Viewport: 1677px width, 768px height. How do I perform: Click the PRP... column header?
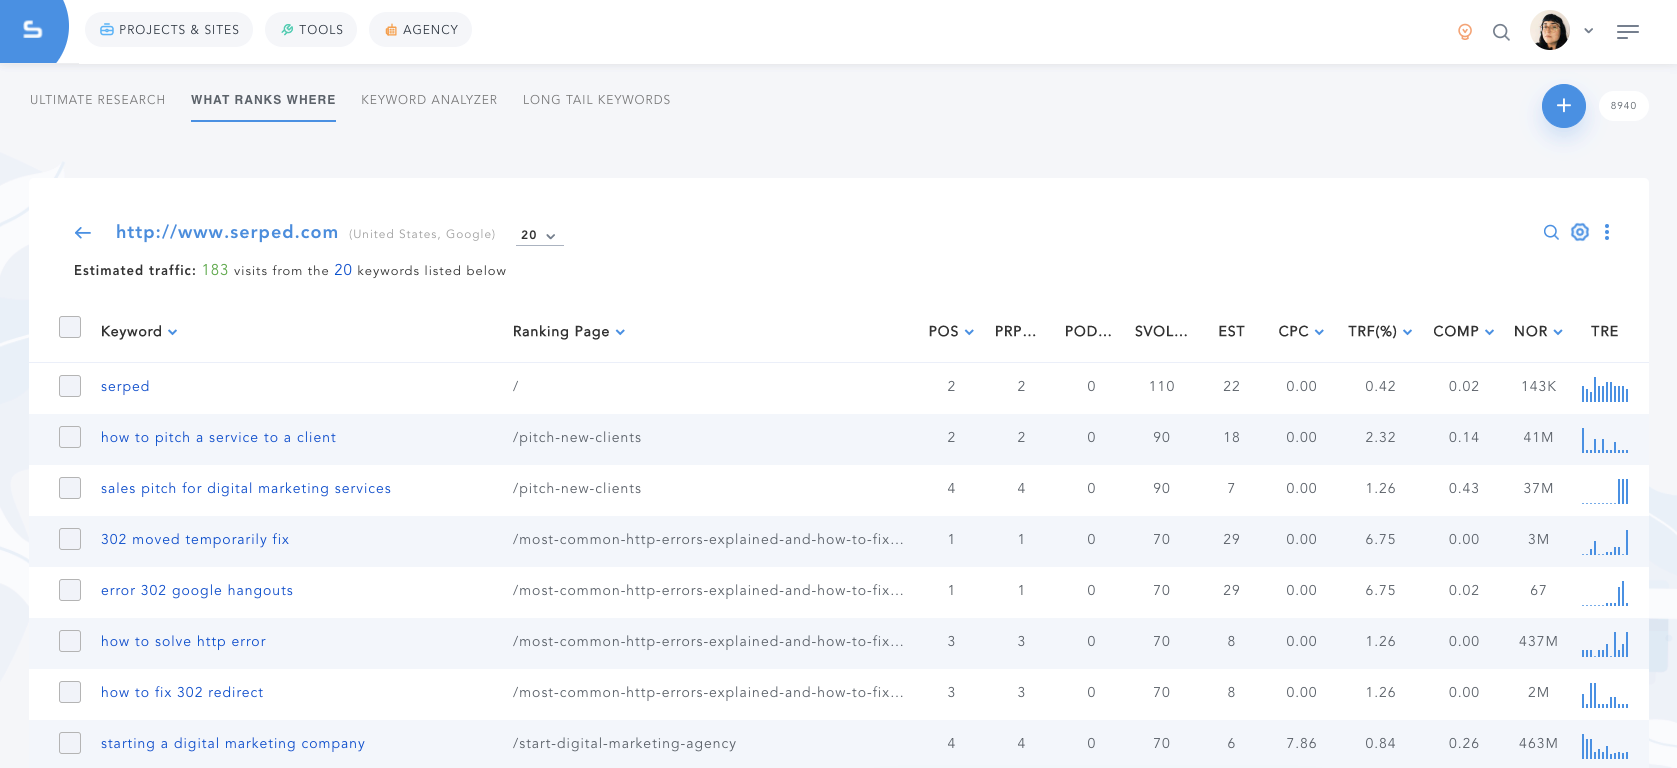point(1015,332)
